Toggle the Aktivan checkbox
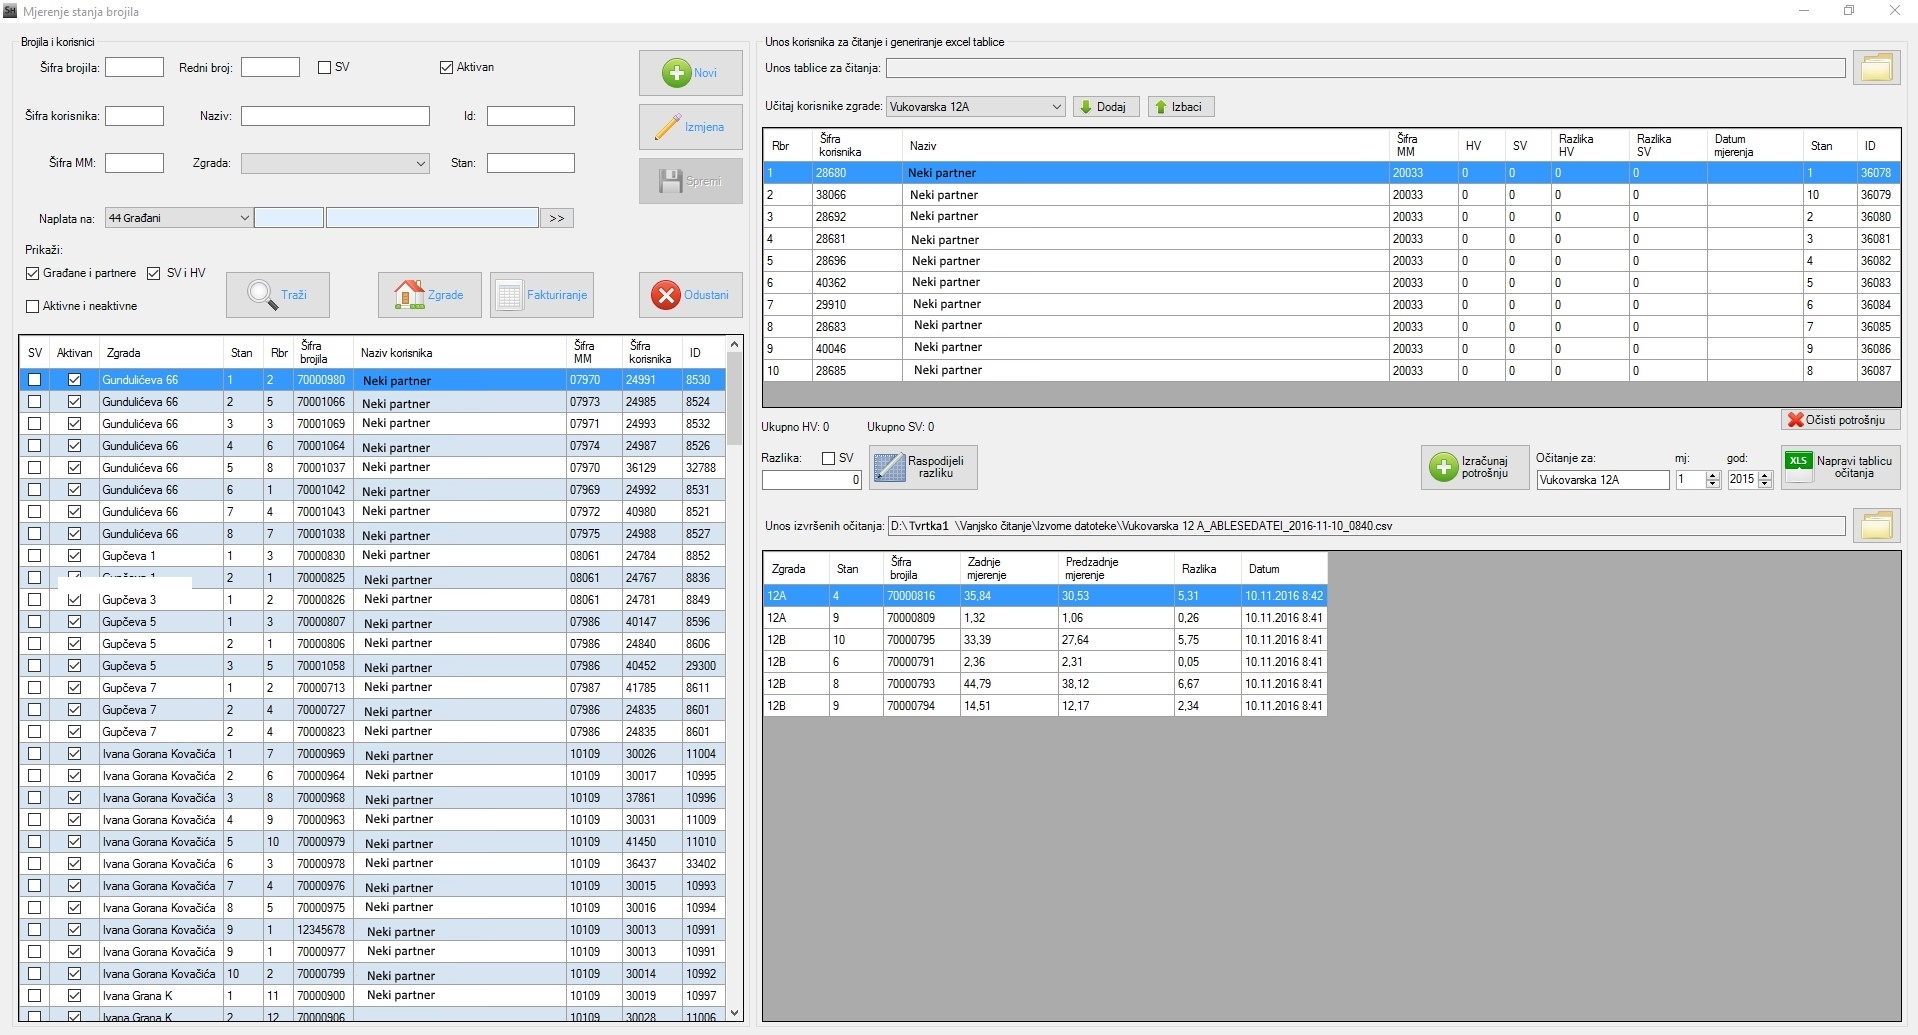Viewport: 1918px width, 1035px height. 446,68
